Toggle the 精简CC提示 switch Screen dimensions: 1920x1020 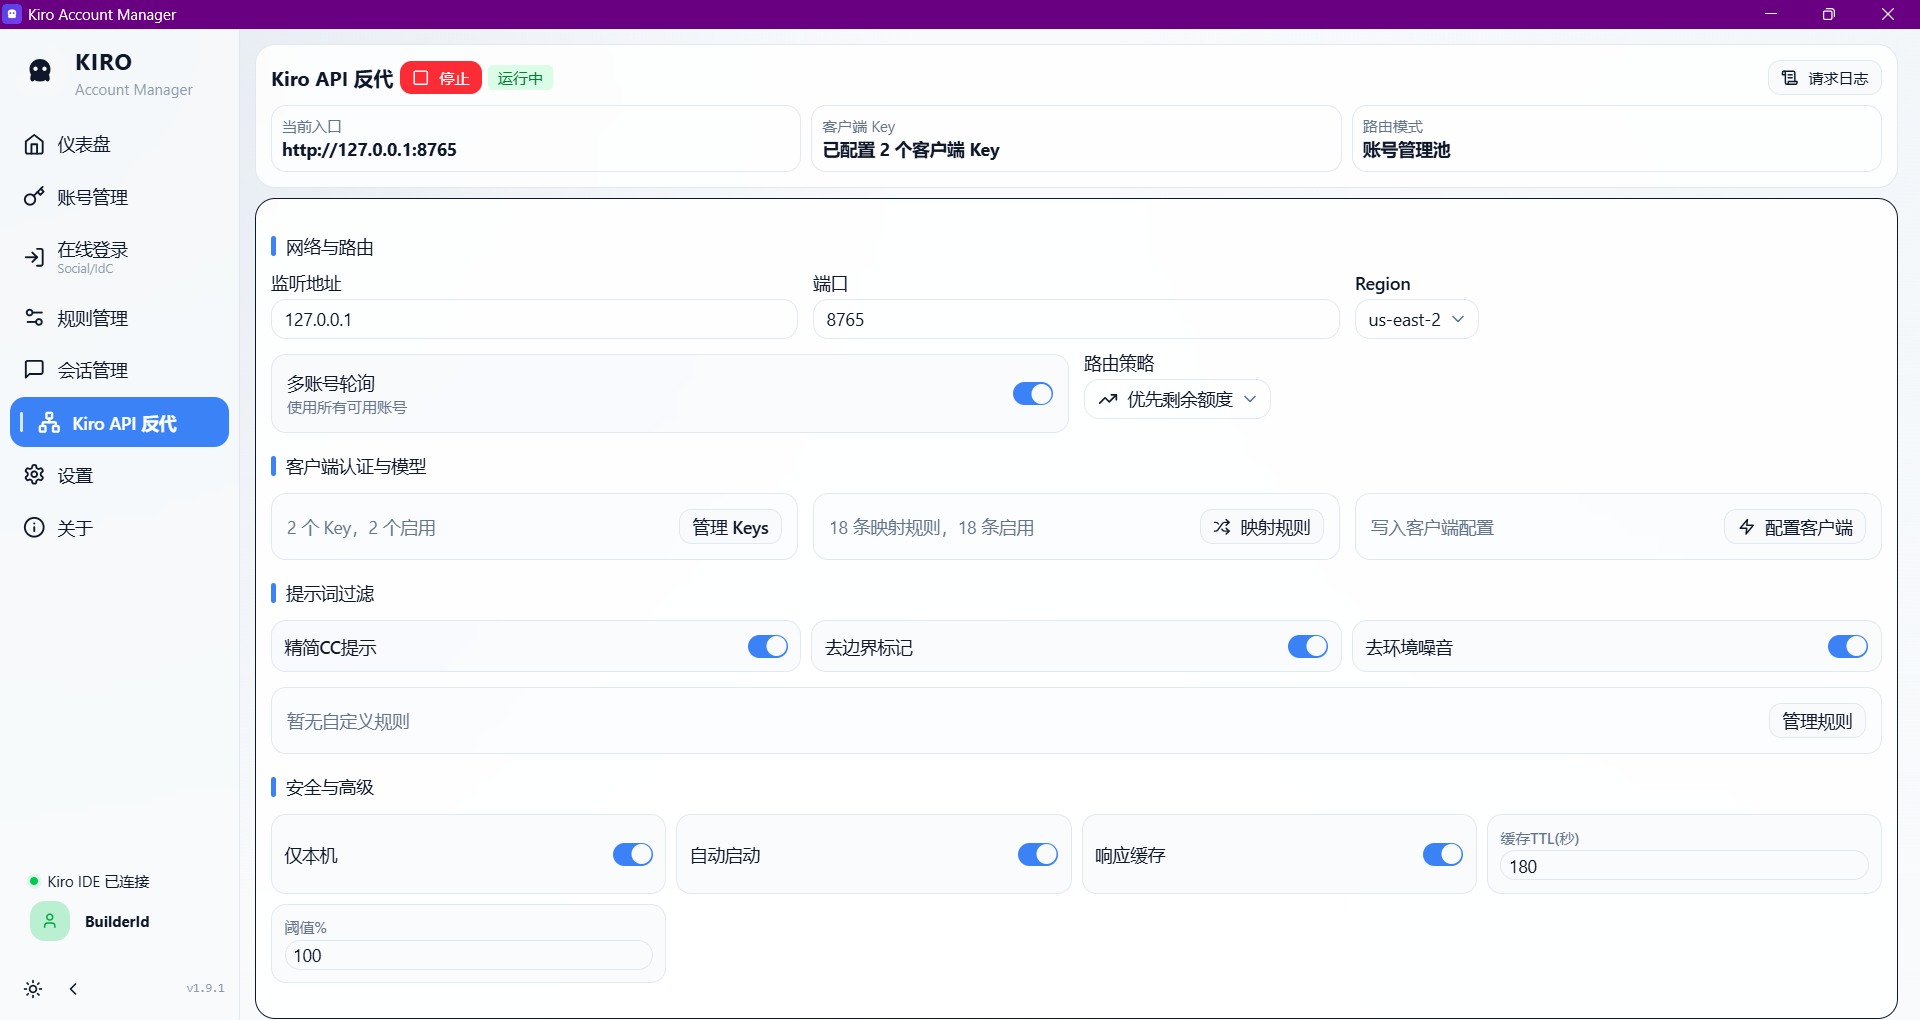pos(768,646)
